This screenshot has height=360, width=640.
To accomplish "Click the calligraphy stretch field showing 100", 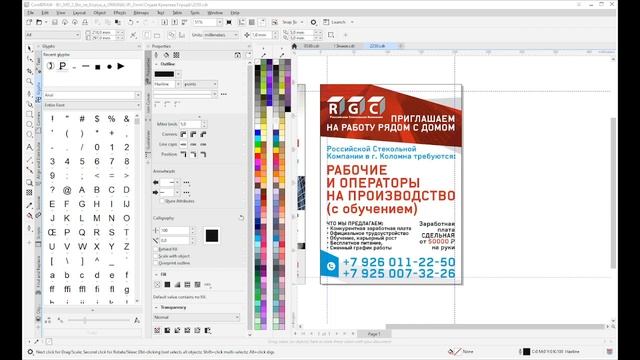I will coord(175,231).
